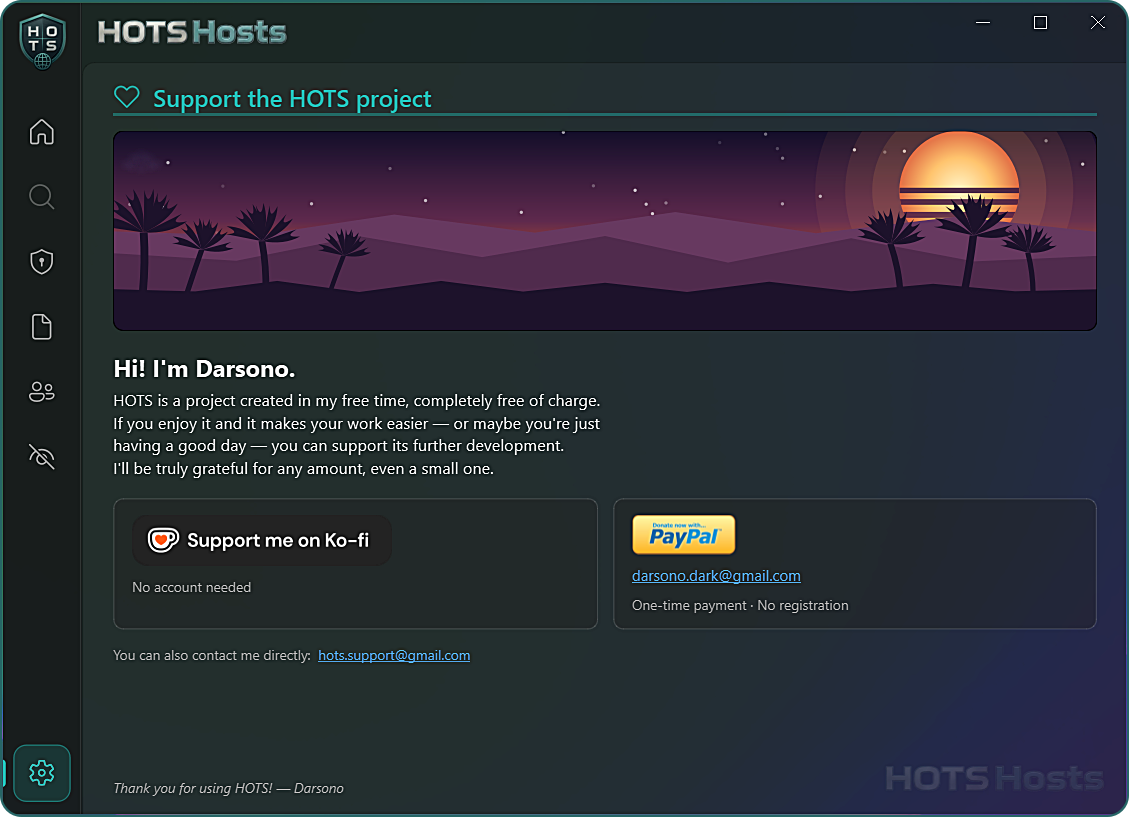This screenshot has height=817, width=1129.
Task: Click the HOTS shield logo
Action: (42, 41)
